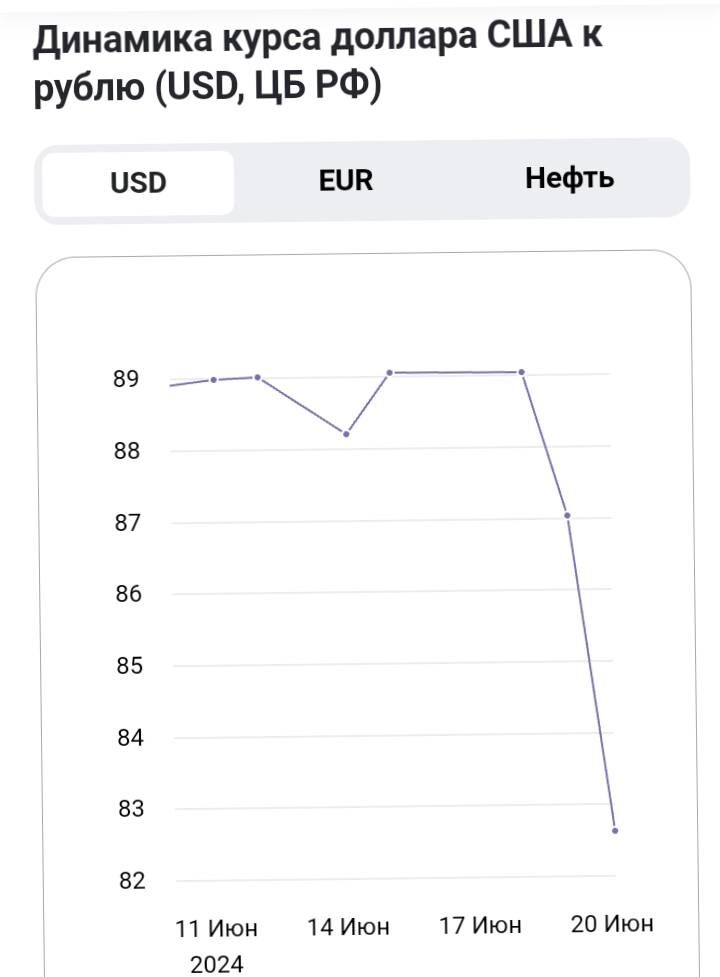Click the 14 Июн axis label

tap(348, 927)
